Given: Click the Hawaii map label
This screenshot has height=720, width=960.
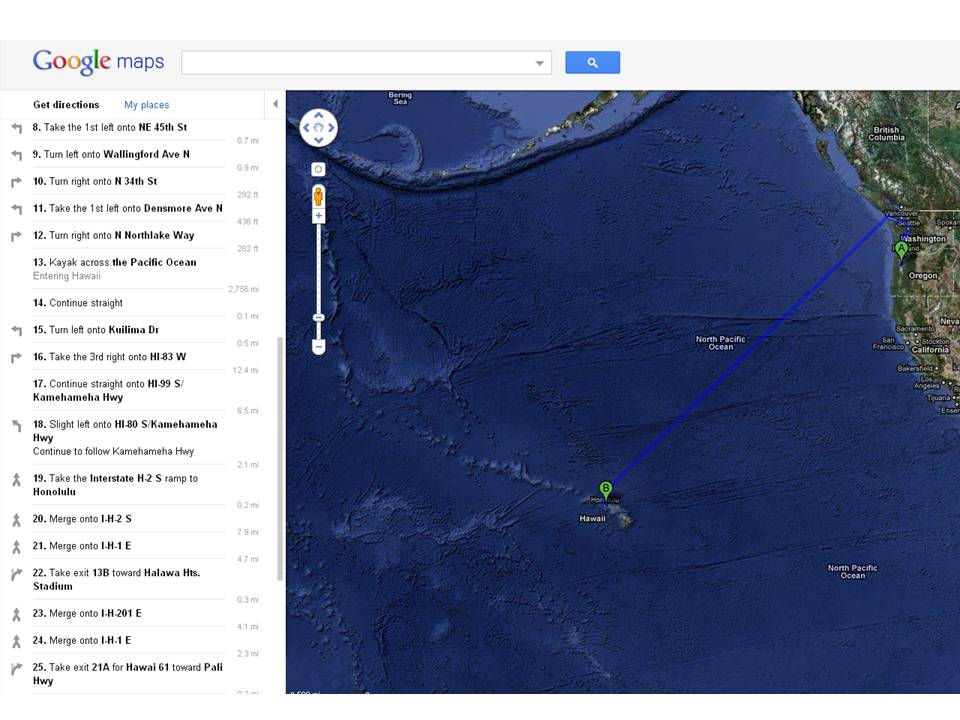Looking at the screenshot, I should (592, 519).
